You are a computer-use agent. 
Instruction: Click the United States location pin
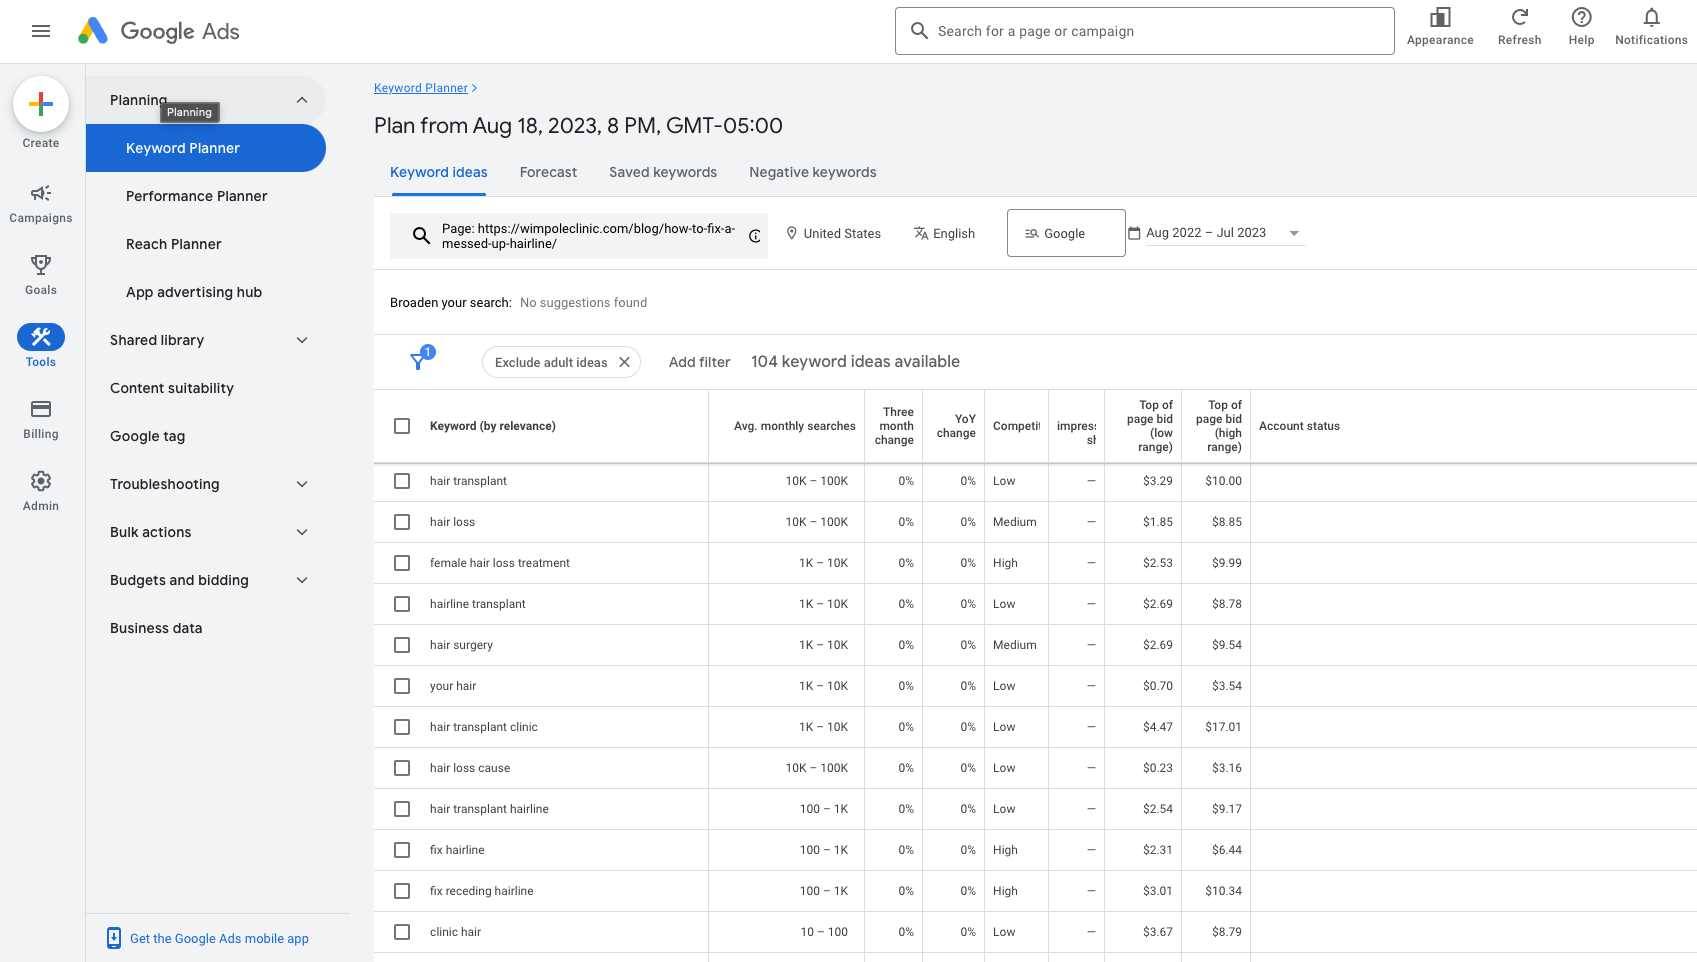click(792, 233)
